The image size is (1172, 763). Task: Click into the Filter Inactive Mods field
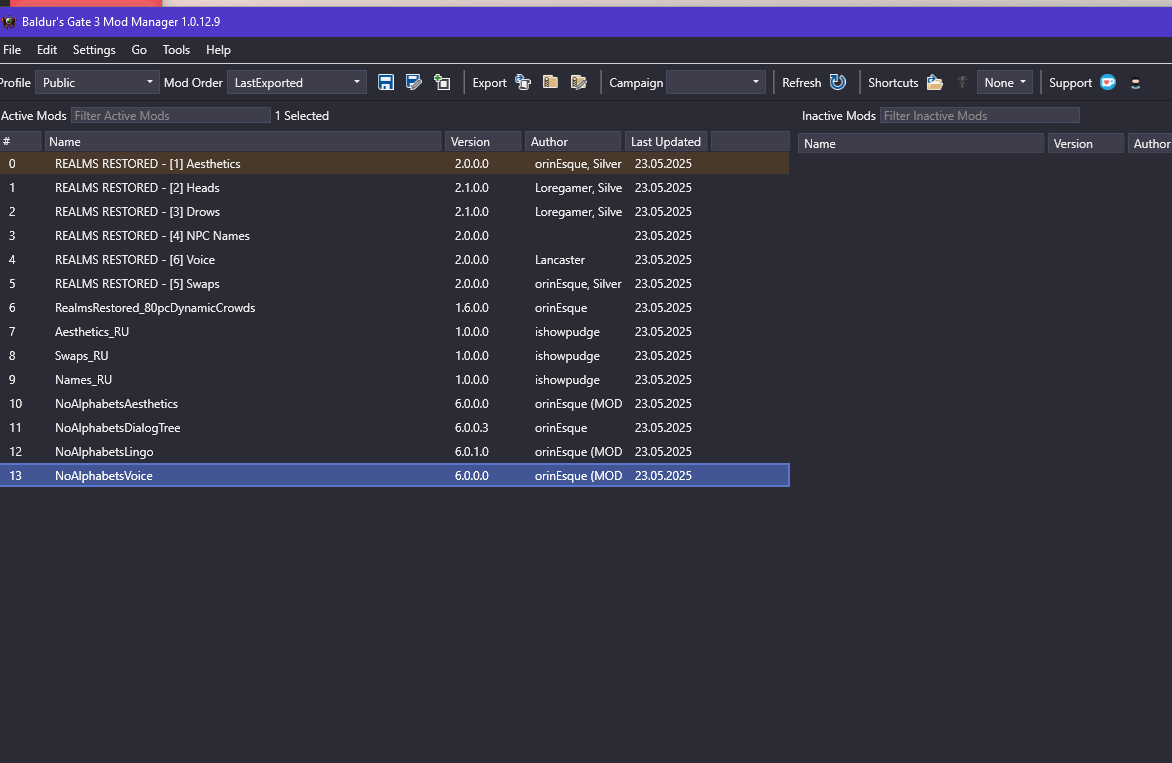tap(979, 116)
